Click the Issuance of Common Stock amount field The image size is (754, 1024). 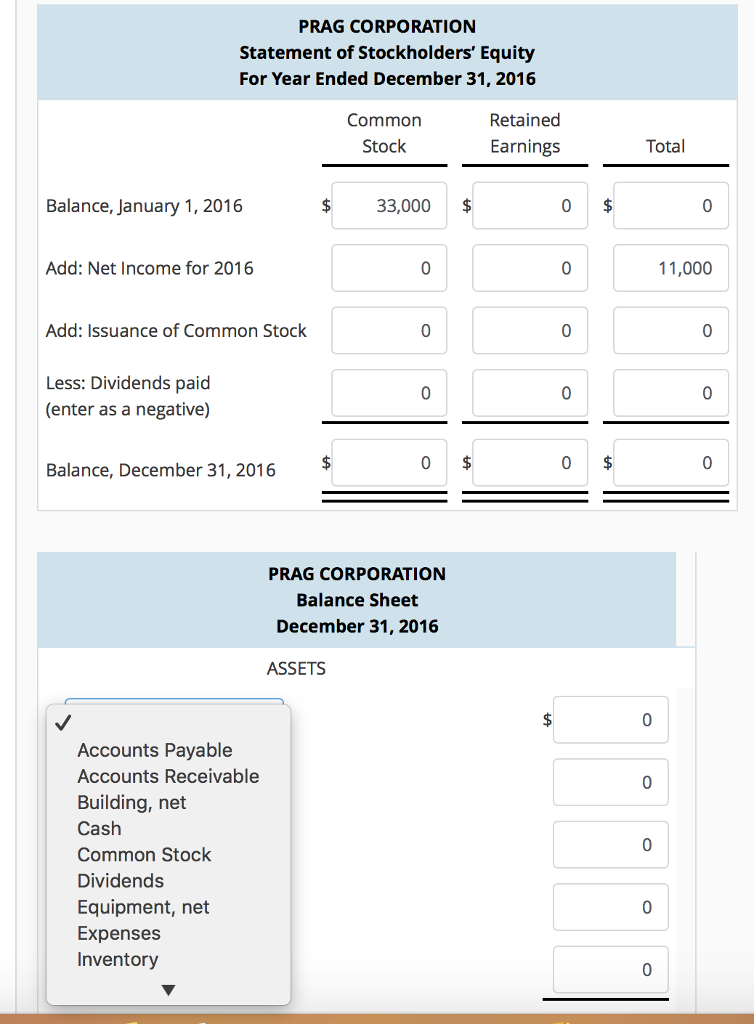coord(388,330)
